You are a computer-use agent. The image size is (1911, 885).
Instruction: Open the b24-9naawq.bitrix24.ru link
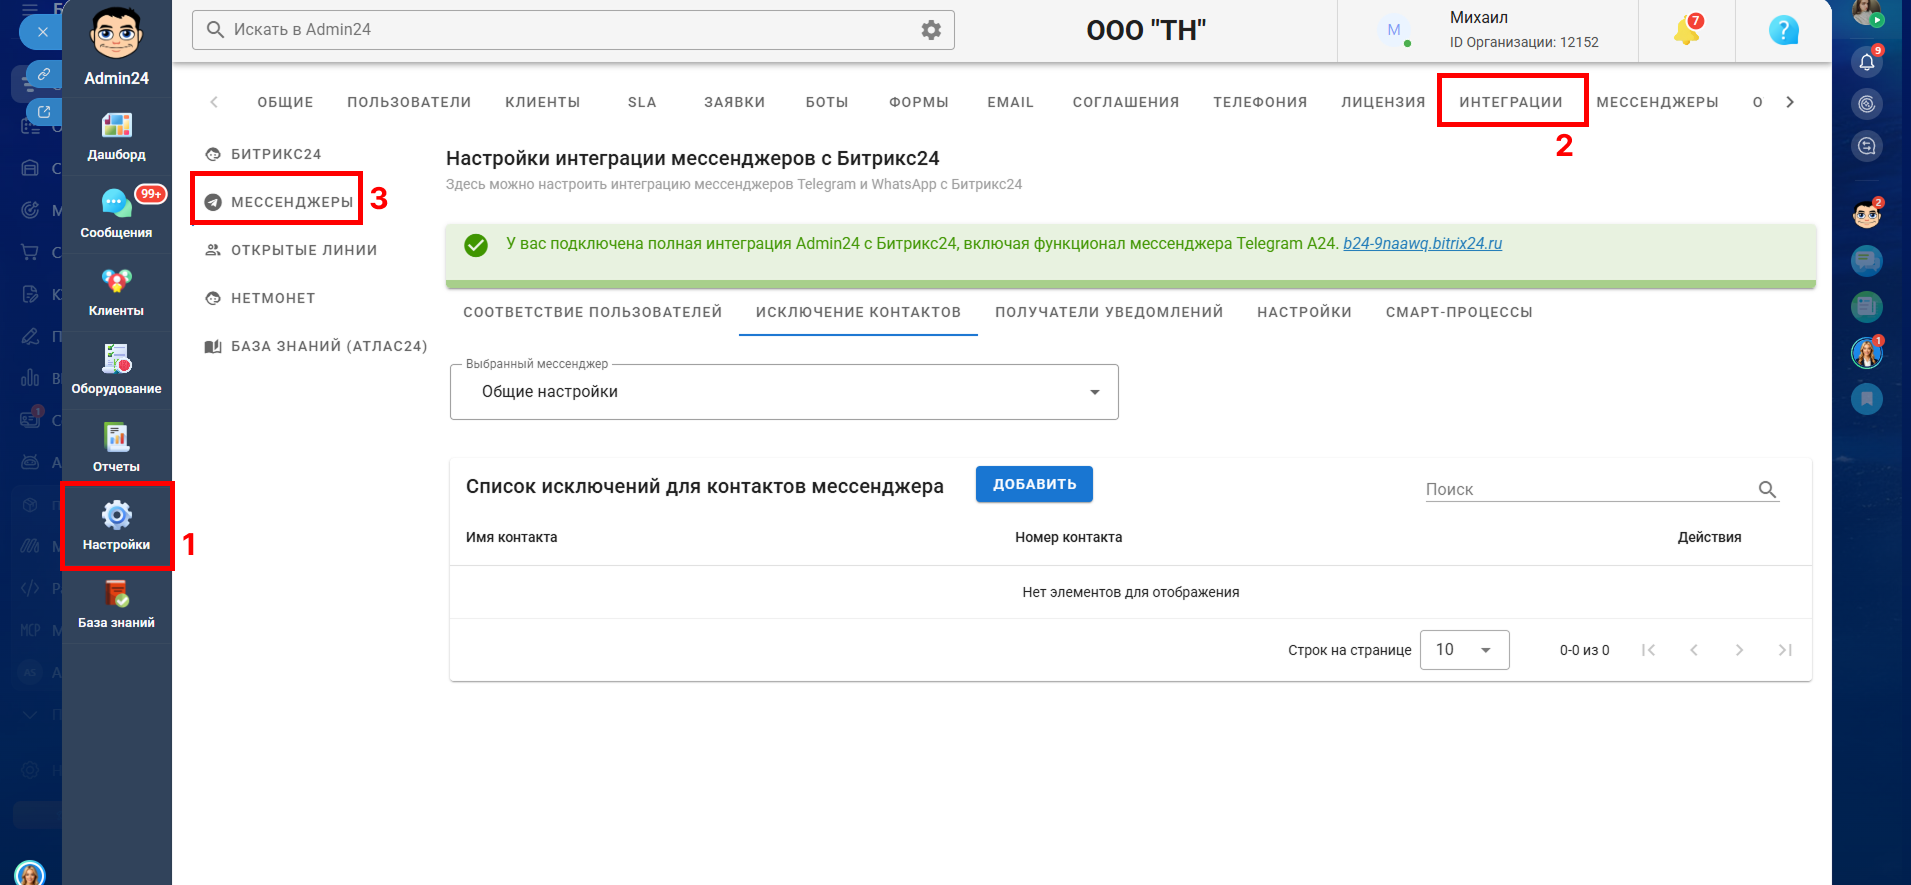point(1422,244)
